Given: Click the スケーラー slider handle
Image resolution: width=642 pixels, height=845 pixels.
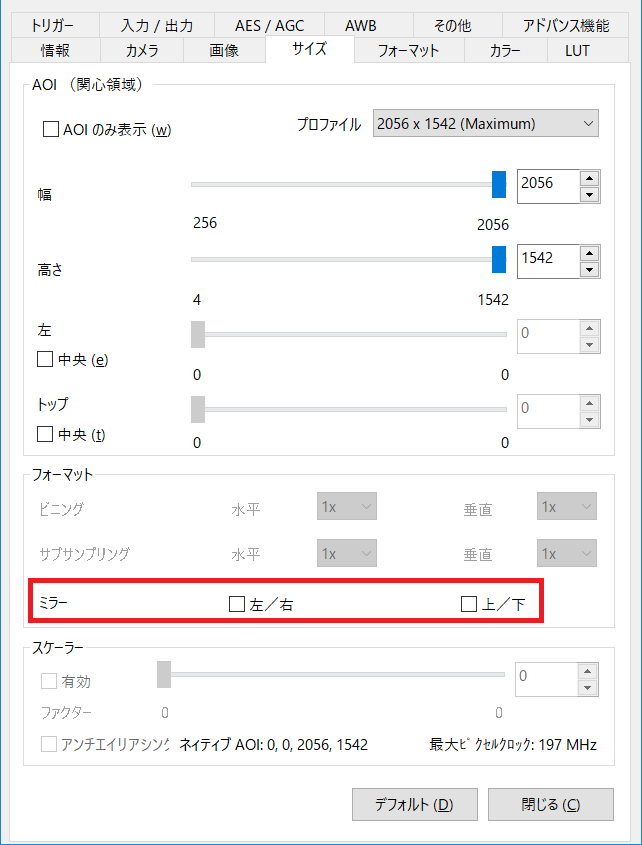Looking at the screenshot, I should [164, 674].
